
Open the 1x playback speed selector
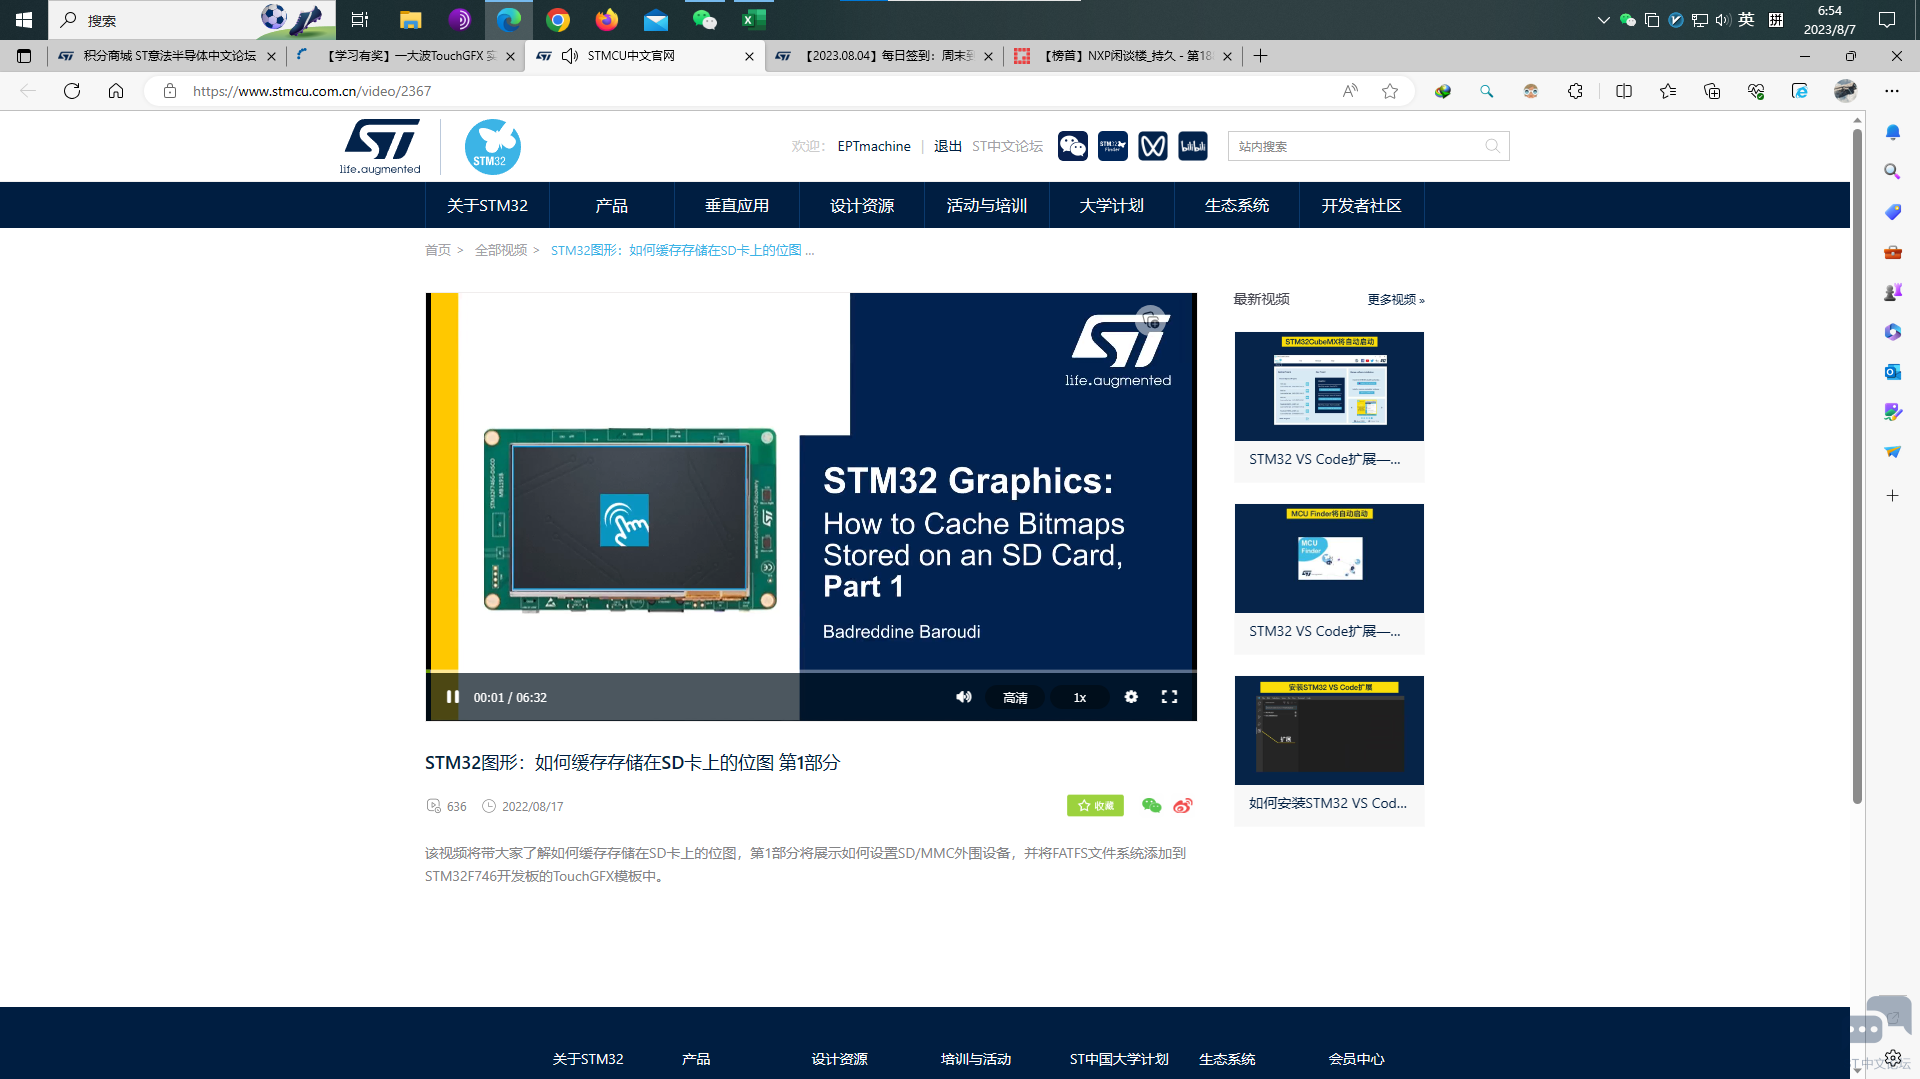click(x=1080, y=698)
